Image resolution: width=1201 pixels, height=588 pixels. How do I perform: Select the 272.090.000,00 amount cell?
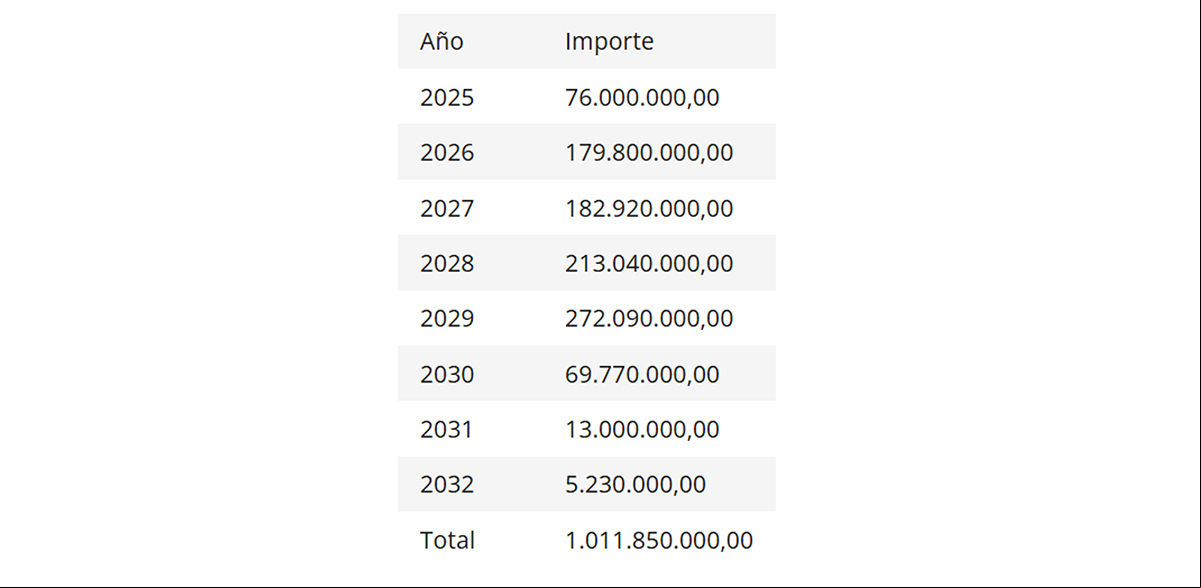pyautogui.click(x=649, y=319)
